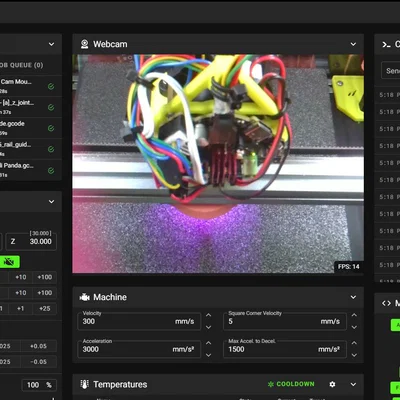Click the Macros code brackets icon
Screen dimensions: 400x400
[x=386, y=303]
